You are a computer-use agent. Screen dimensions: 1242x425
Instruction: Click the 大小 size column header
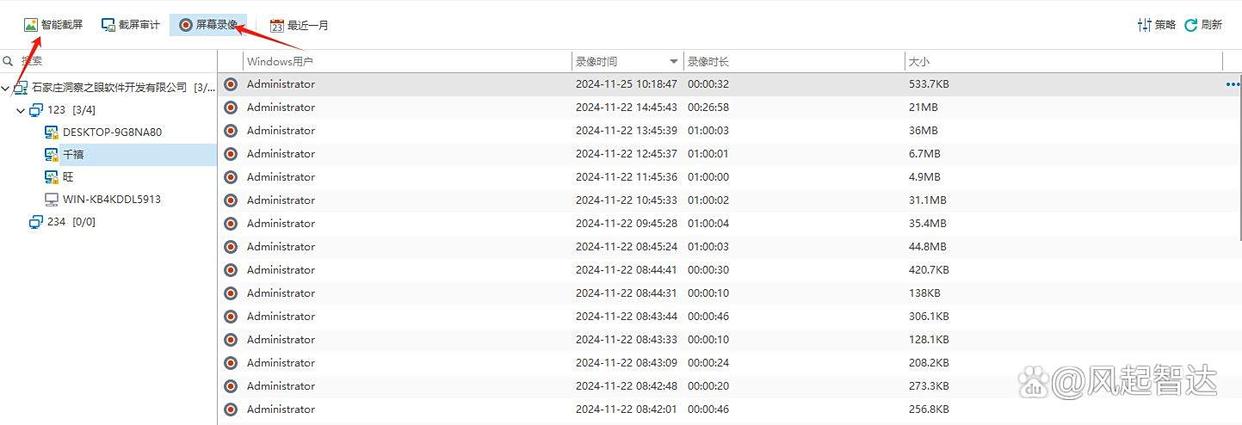coord(919,62)
